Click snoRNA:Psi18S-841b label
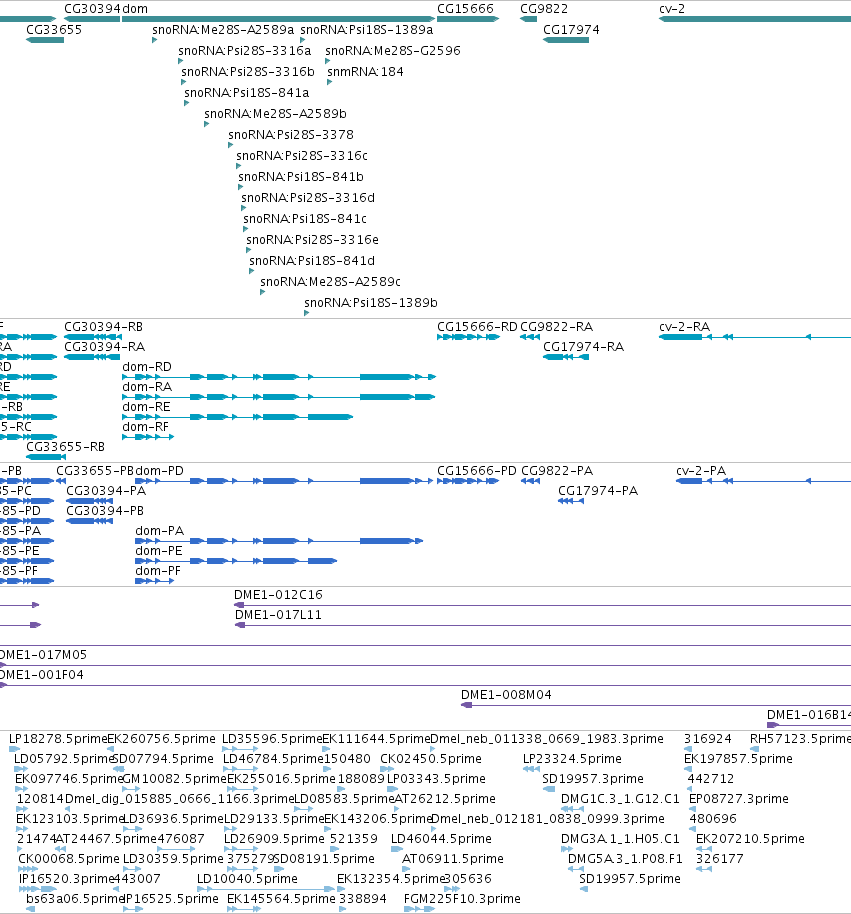 pos(301,177)
